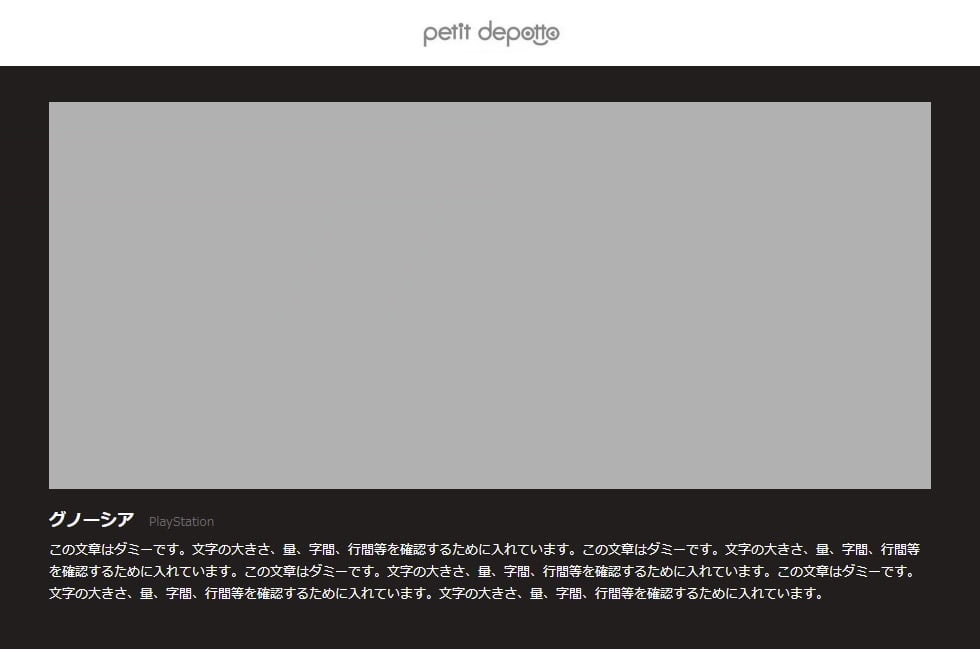Image resolution: width=980 pixels, height=649 pixels.
Task: Click the letter "p" starting the logo
Action: coord(429,36)
